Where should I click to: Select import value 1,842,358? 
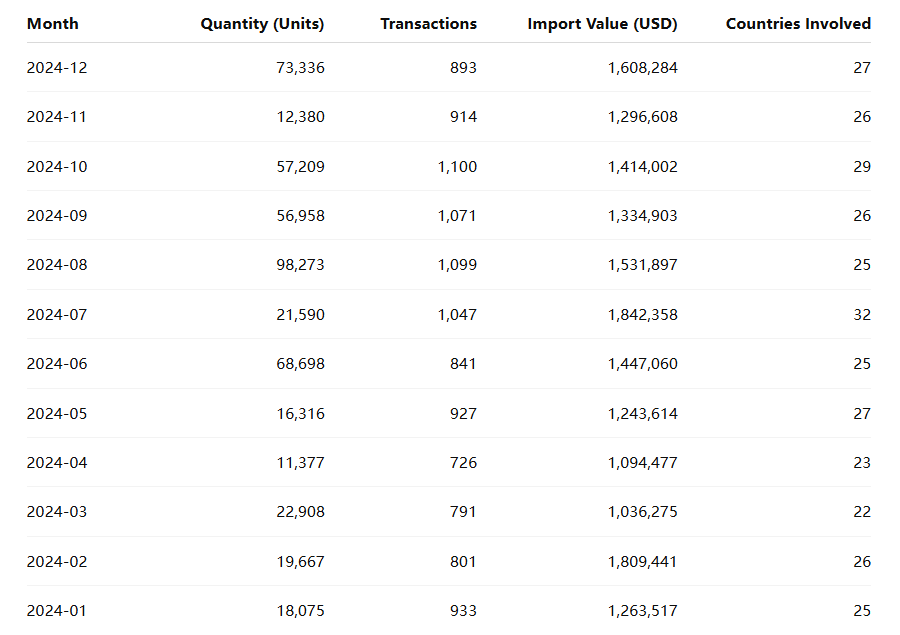tap(642, 315)
